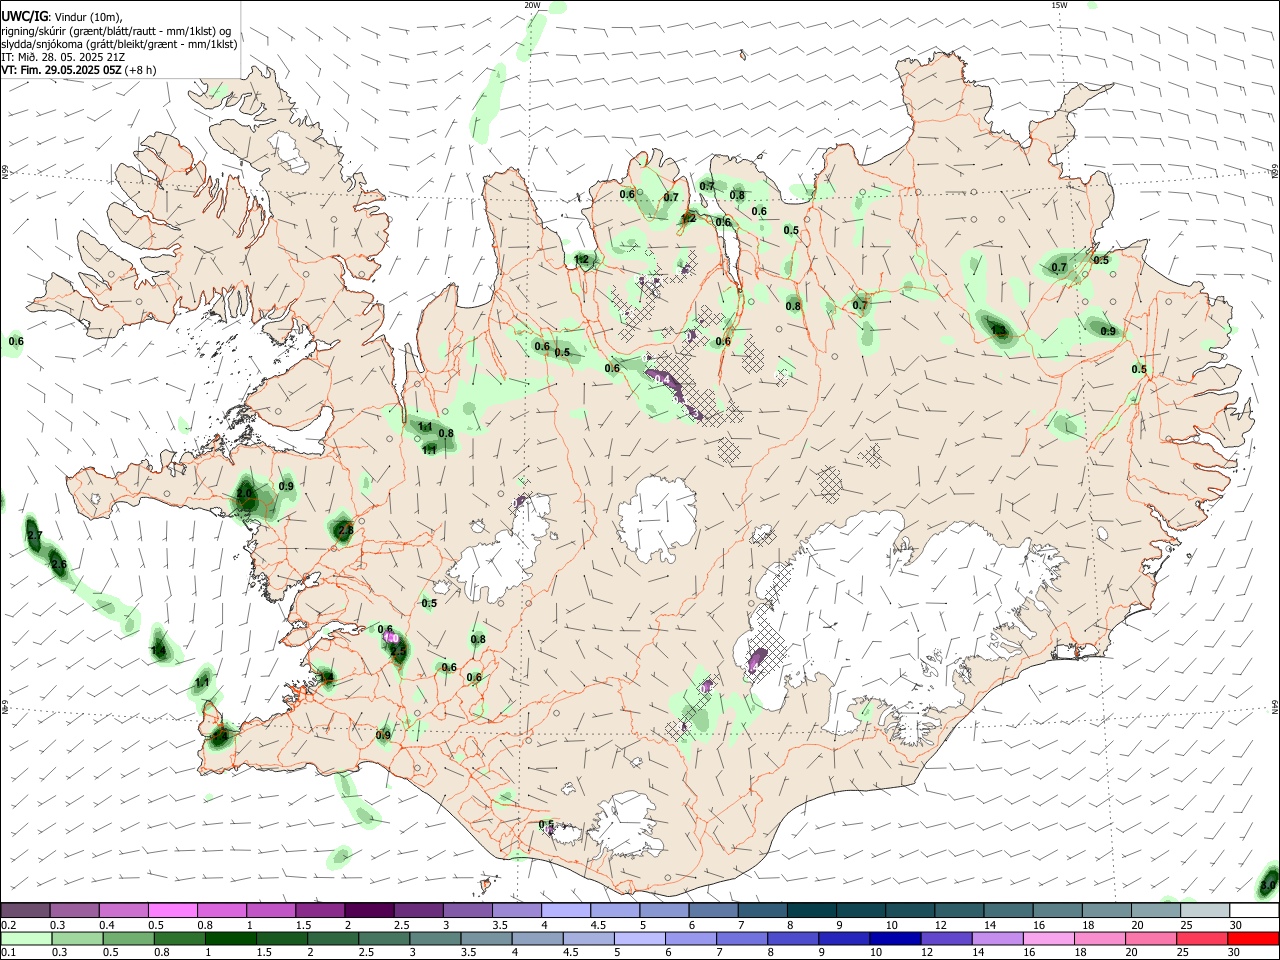This screenshot has width=1280, height=960.
Task: Click the '2.0' precipitation value on the map
Action: coord(245,493)
